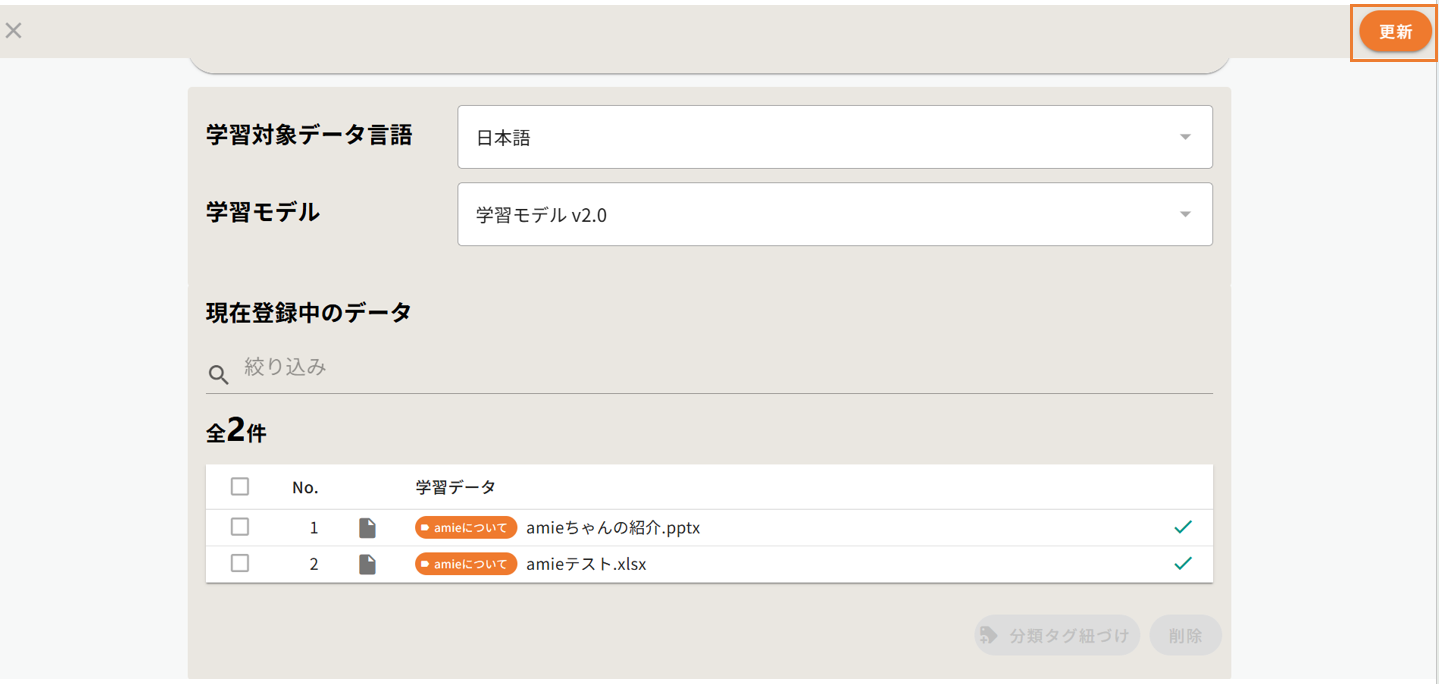
Task: Click the file icon for amieテスト.xlsx
Action: [x=368, y=564]
